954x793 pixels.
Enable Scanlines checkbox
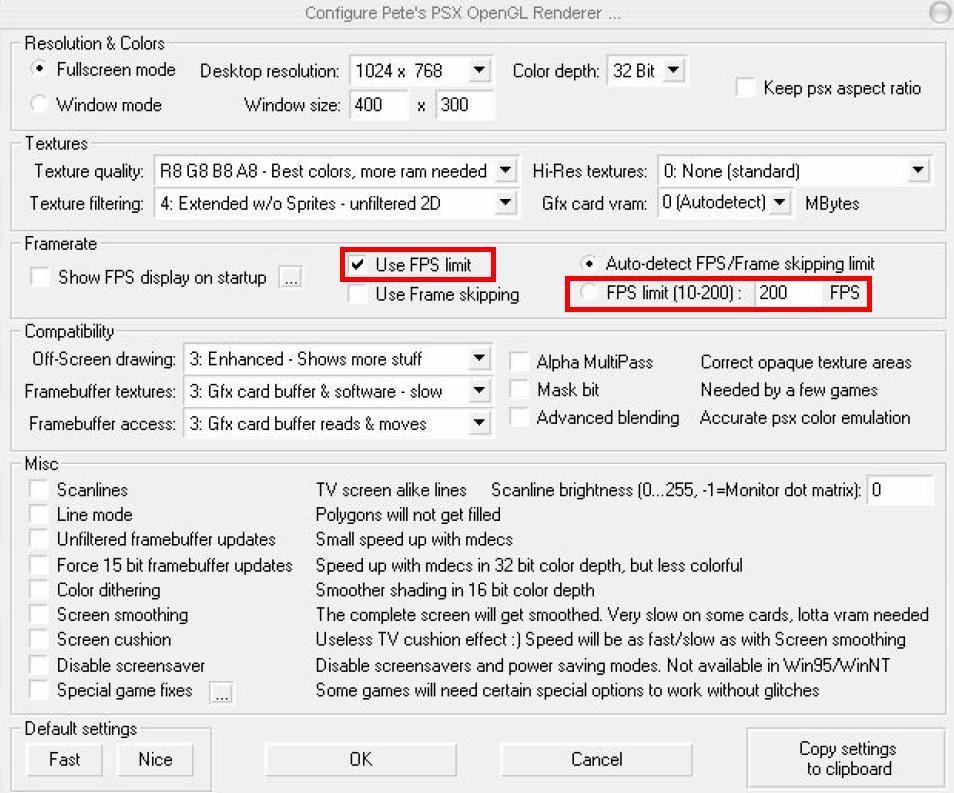[40, 489]
